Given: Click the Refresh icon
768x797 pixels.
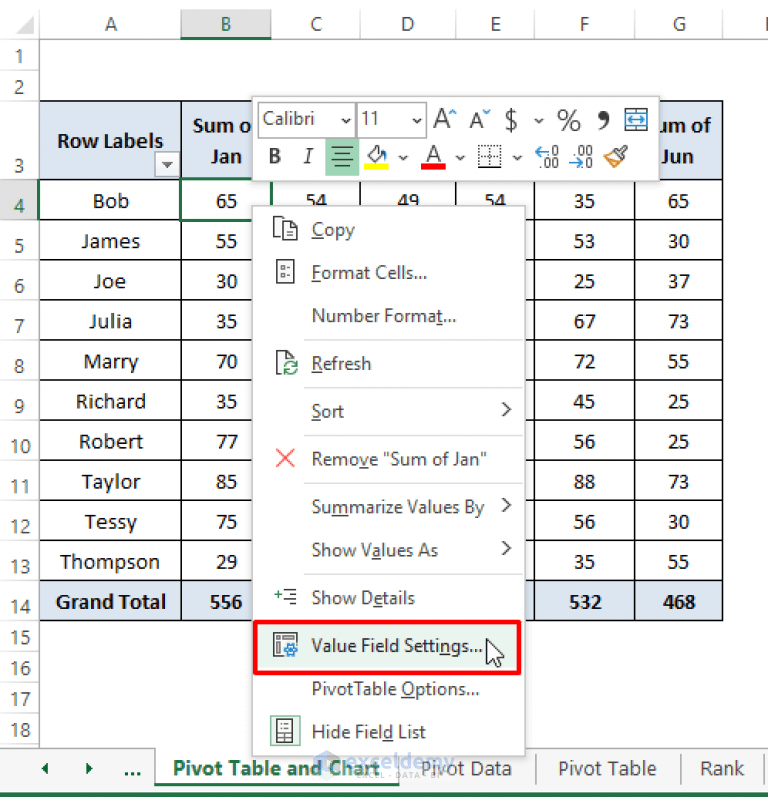Looking at the screenshot, I should click(286, 362).
